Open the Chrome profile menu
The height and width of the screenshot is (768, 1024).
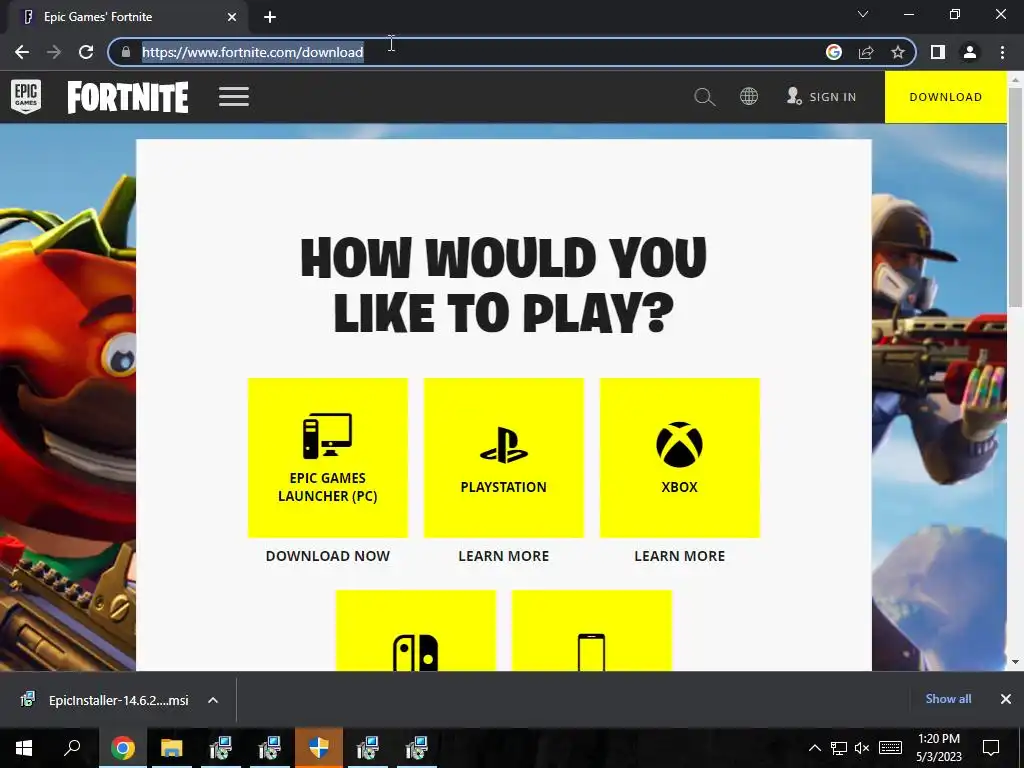[970, 52]
